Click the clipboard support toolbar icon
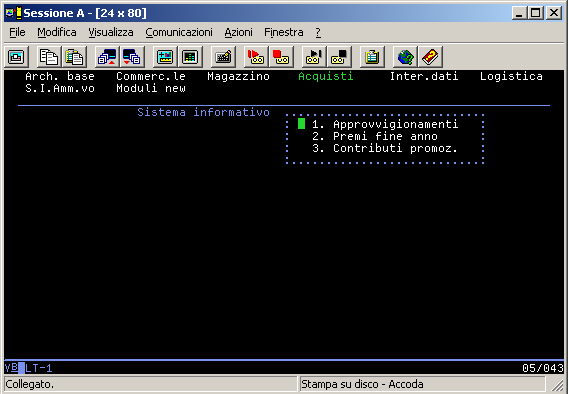 coord(372,57)
